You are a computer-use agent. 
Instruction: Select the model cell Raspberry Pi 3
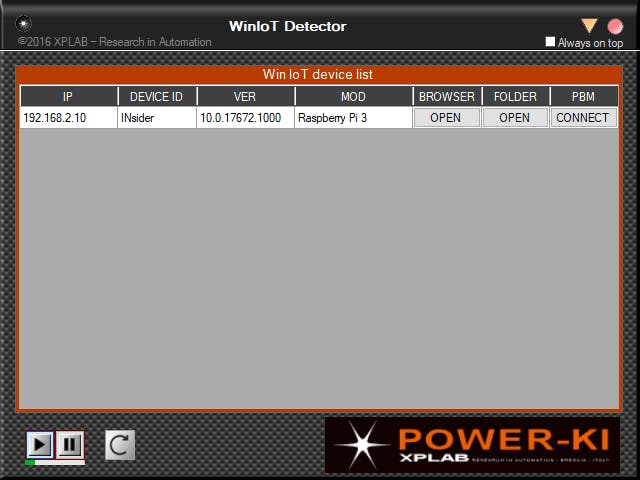(x=353, y=118)
